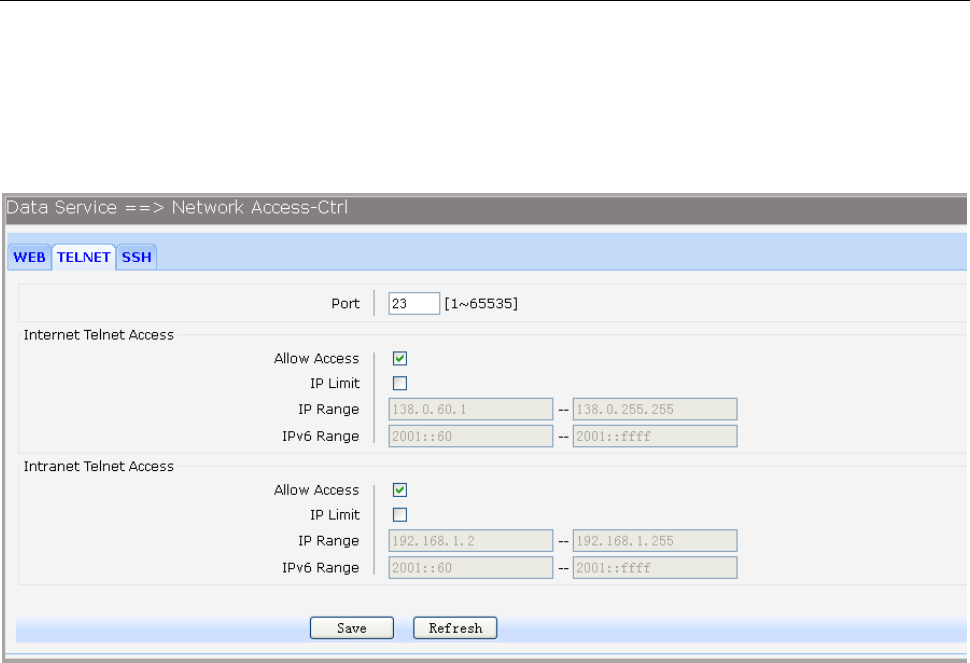The height and width of the screenshot is (663, 970).
Task: Click Internet IP Range end field 138.0.255.255
Action: [655, 409]
